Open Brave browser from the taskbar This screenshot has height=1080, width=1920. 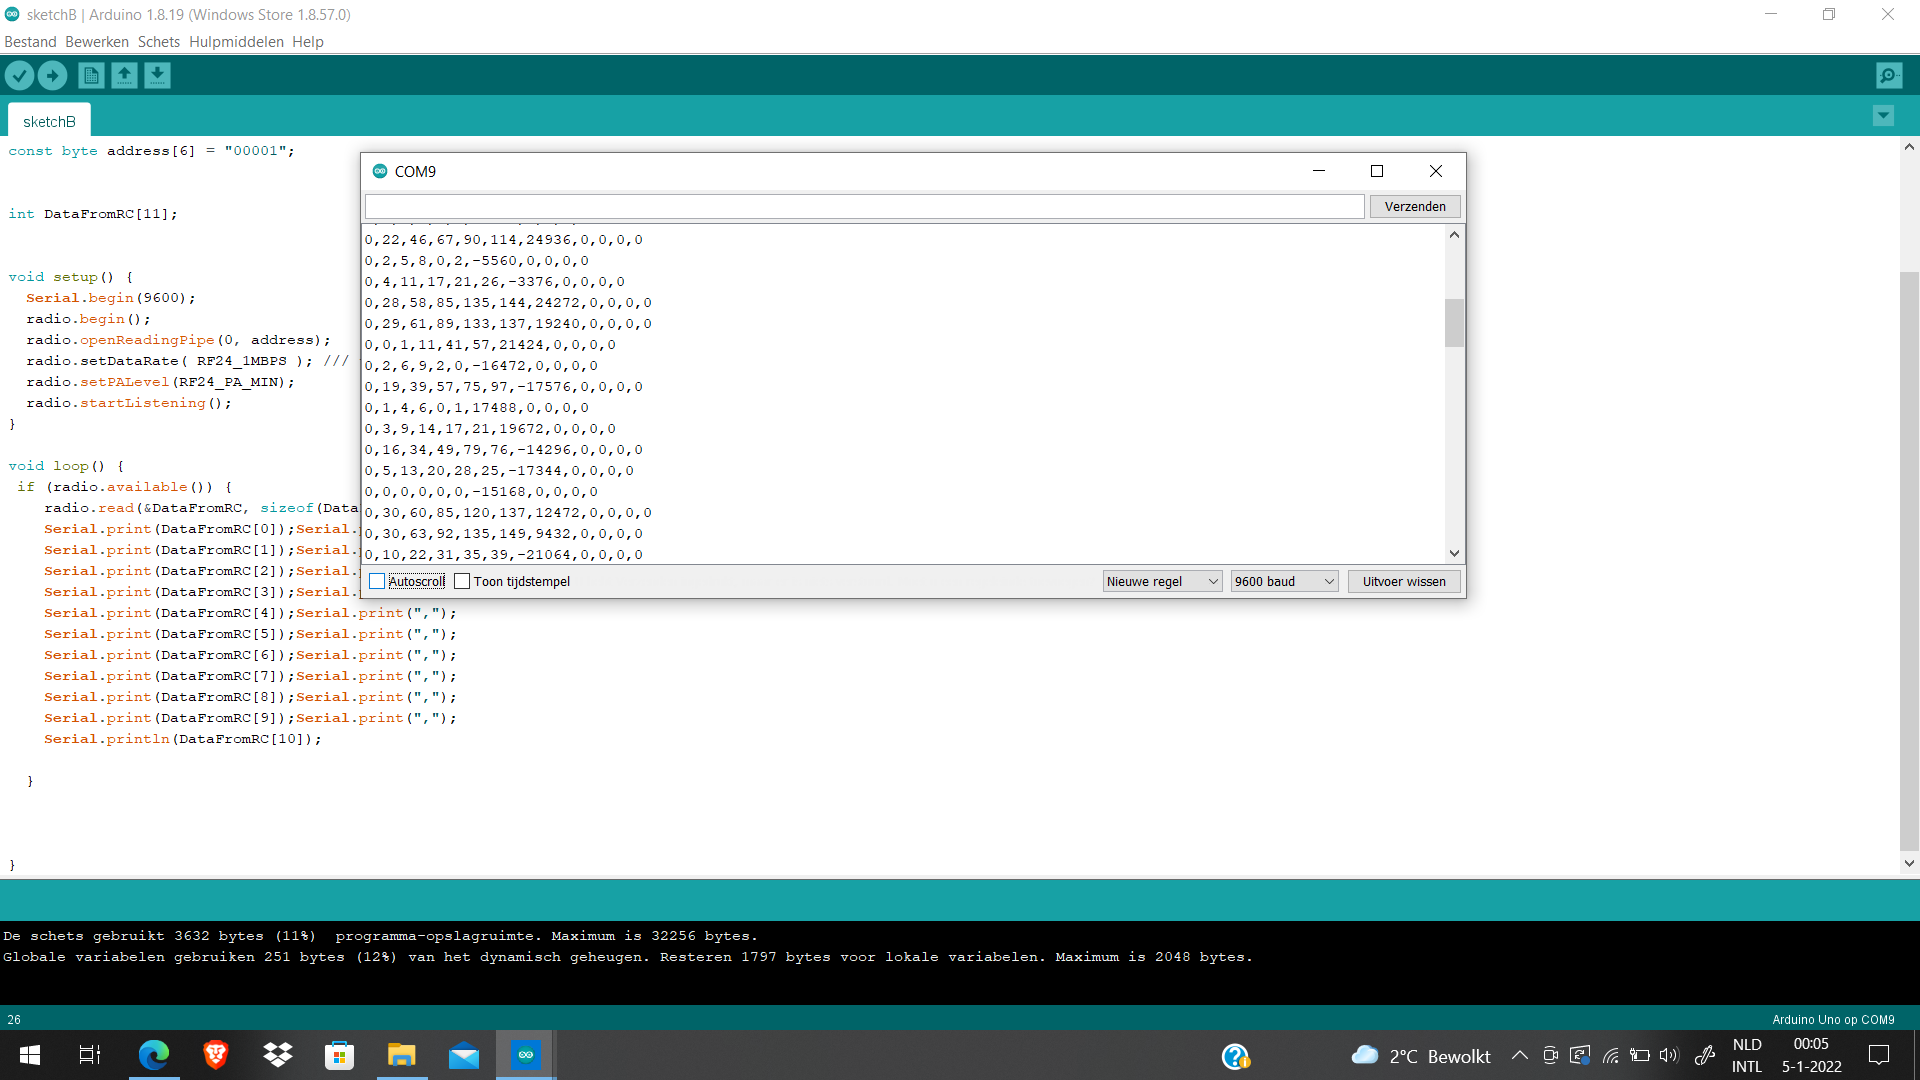point(215,1055)
